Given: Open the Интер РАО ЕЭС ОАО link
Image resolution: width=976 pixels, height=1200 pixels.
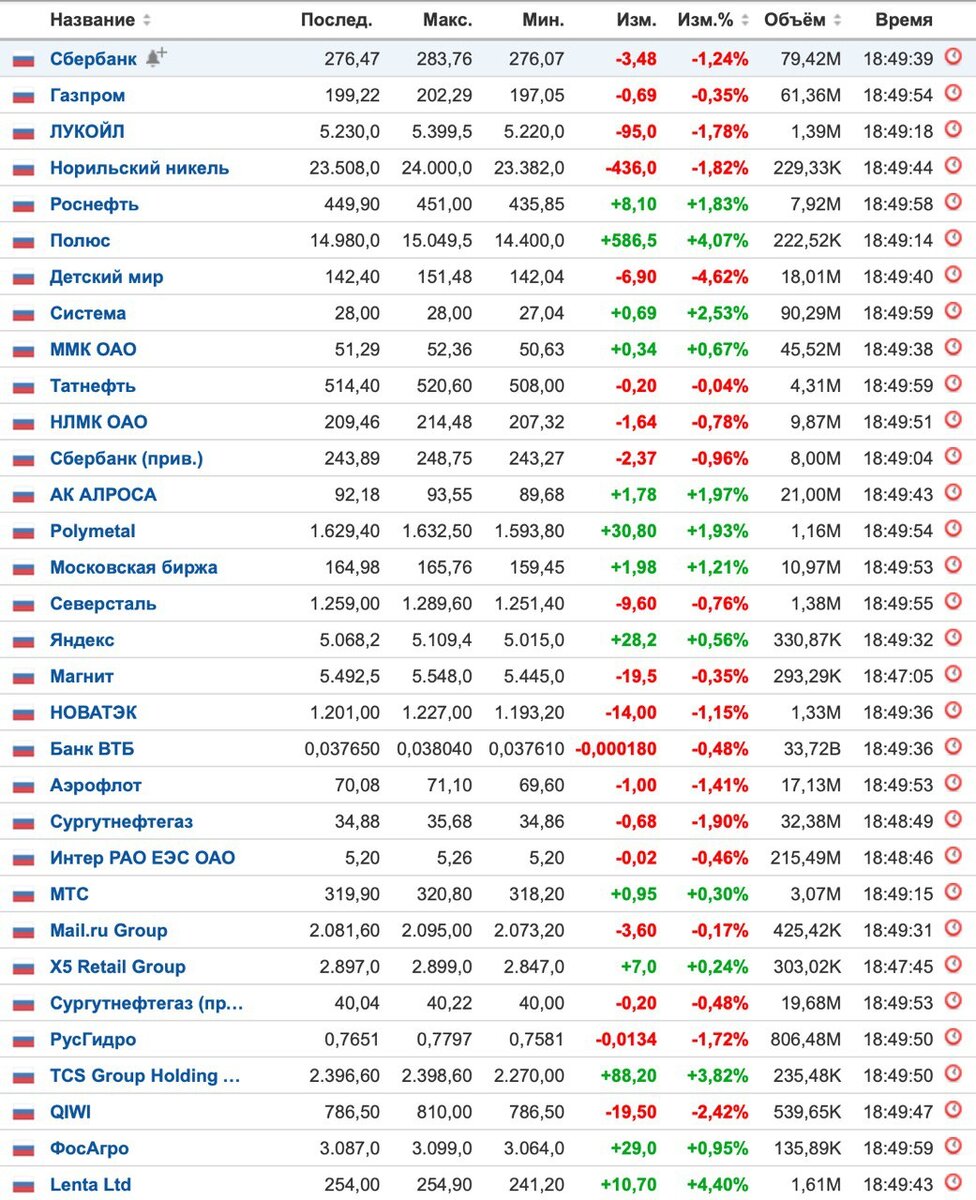Looking at the screenshot, I should [x=142, y=858].
